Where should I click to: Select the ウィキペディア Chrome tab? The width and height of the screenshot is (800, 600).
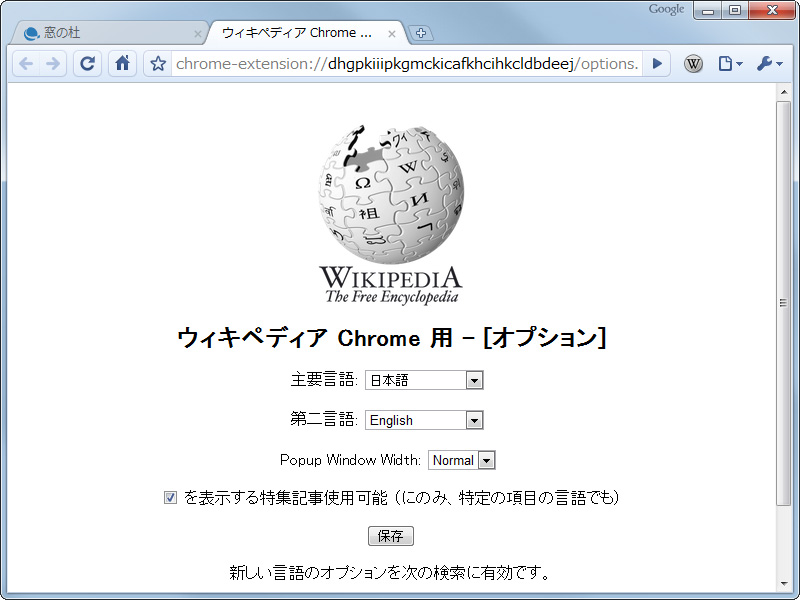click(305, 33)
